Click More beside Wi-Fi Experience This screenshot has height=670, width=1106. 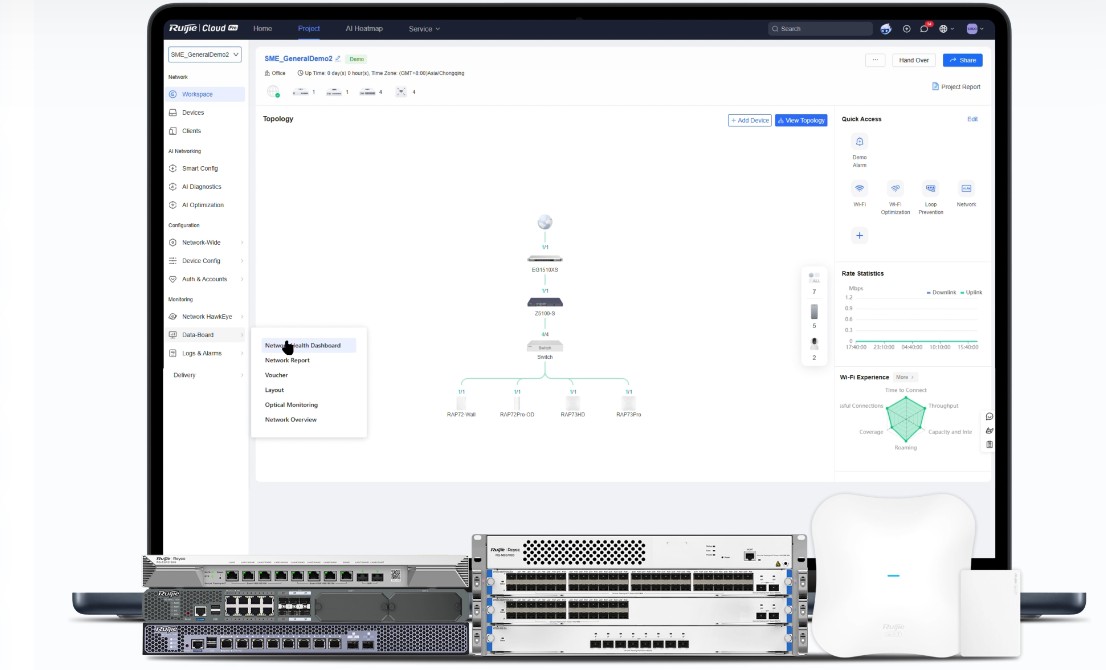(904, 377)
